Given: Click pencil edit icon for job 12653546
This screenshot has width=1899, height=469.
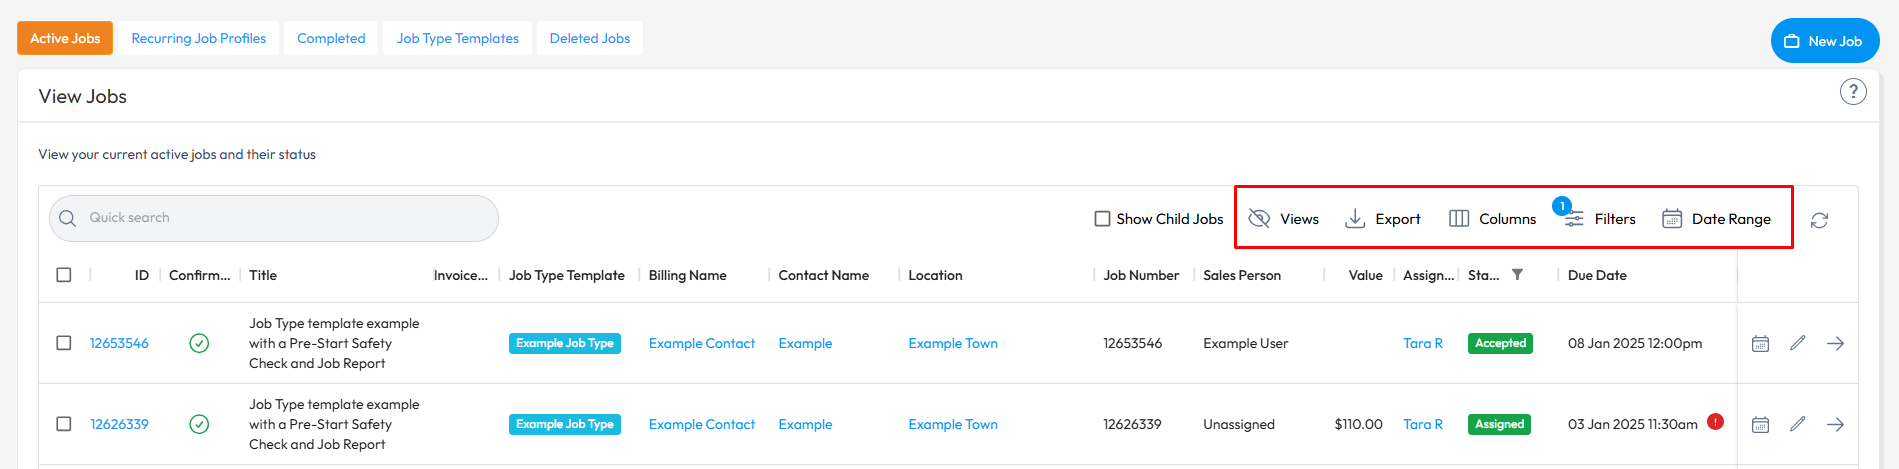Looking at the screenshot, I should [x=1797, y=343].
